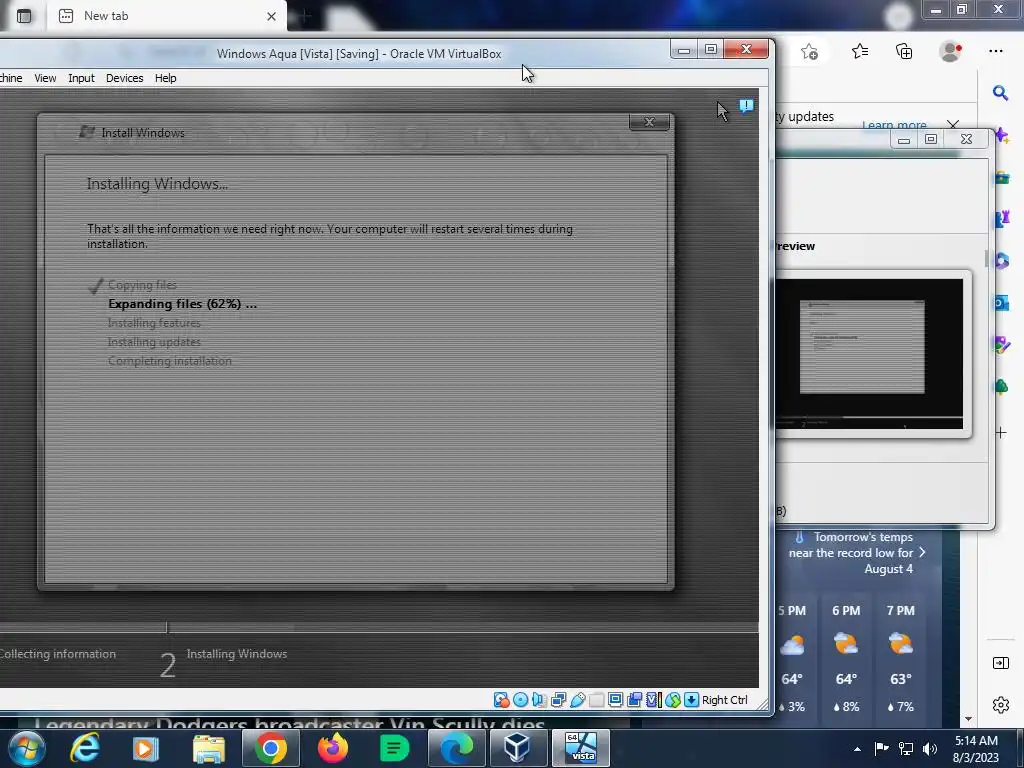Open the Devices menu in VirtualBox
Viewport: 1024px width, 768px height.
coord(124,78)
